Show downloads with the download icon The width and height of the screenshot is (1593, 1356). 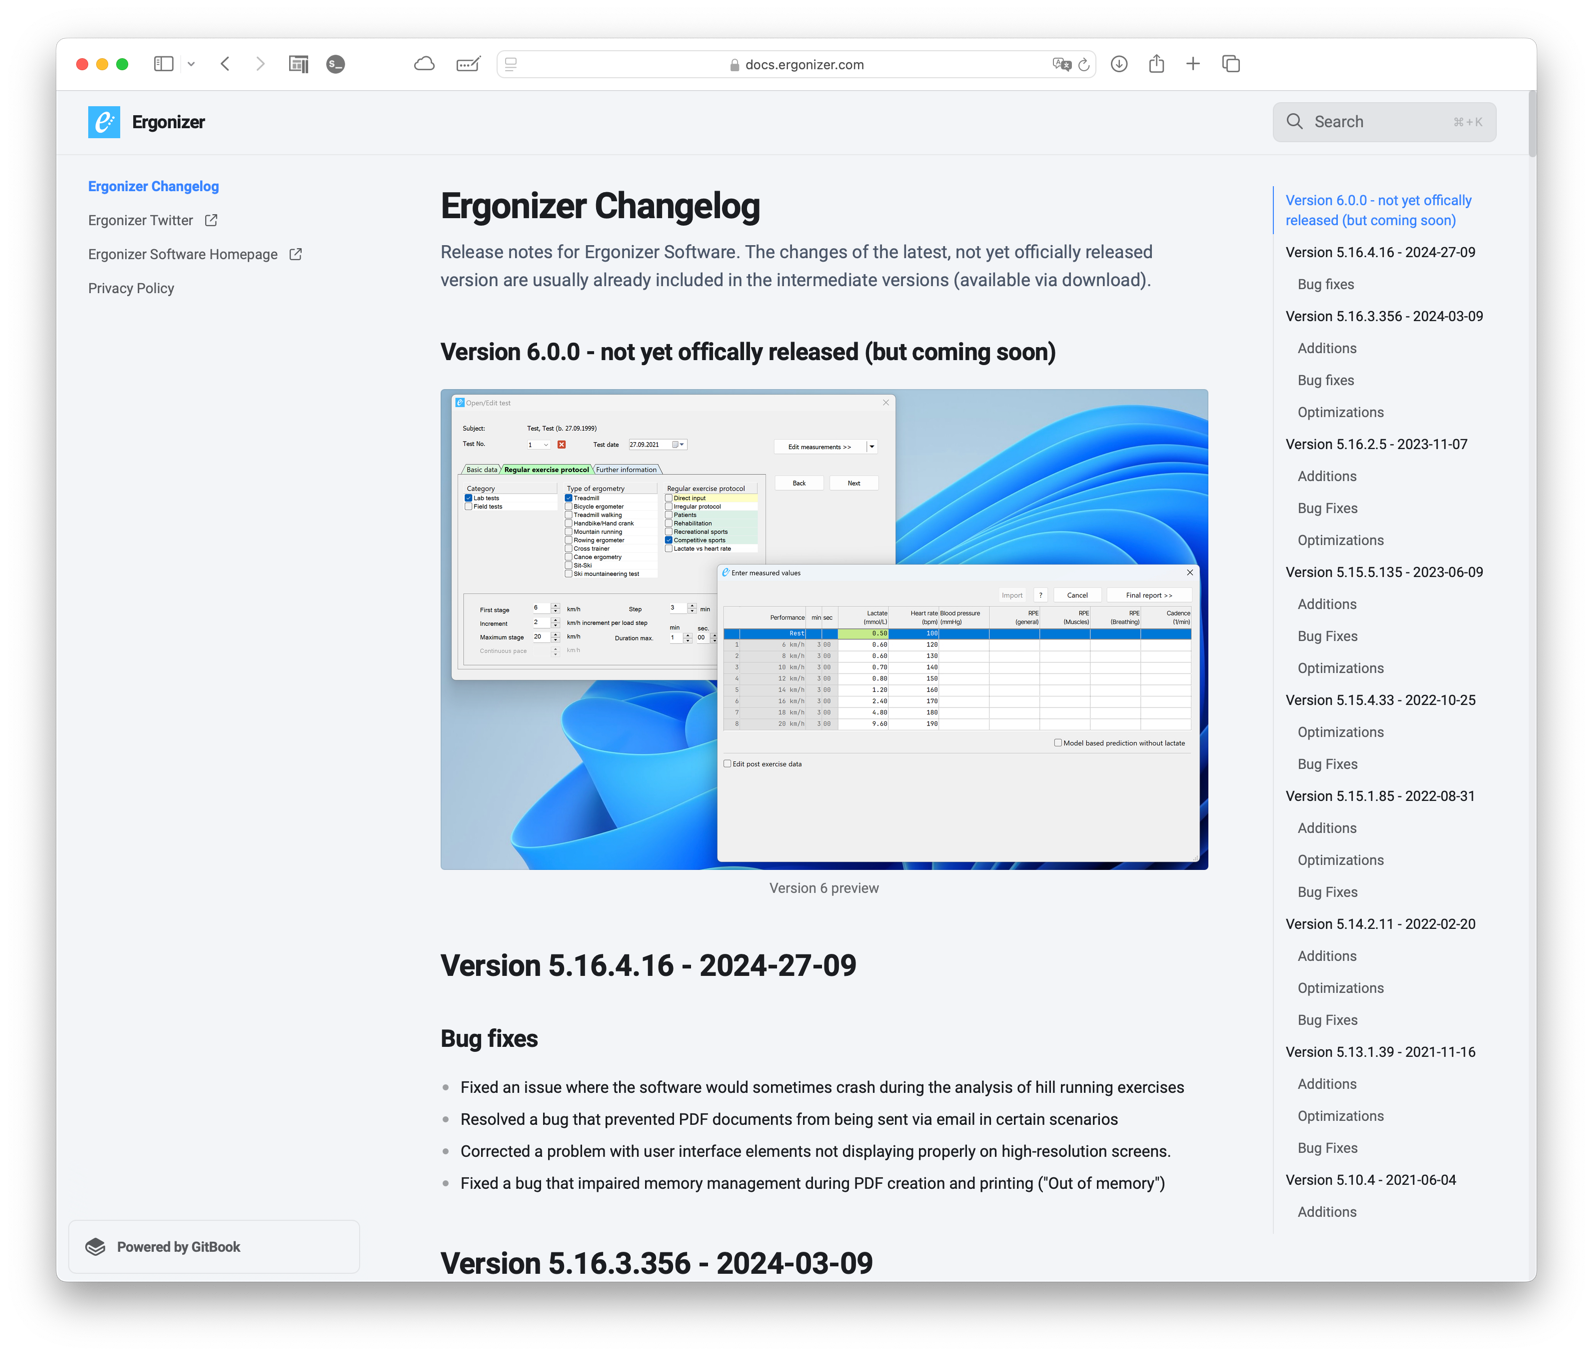(x=1120, y=64)
